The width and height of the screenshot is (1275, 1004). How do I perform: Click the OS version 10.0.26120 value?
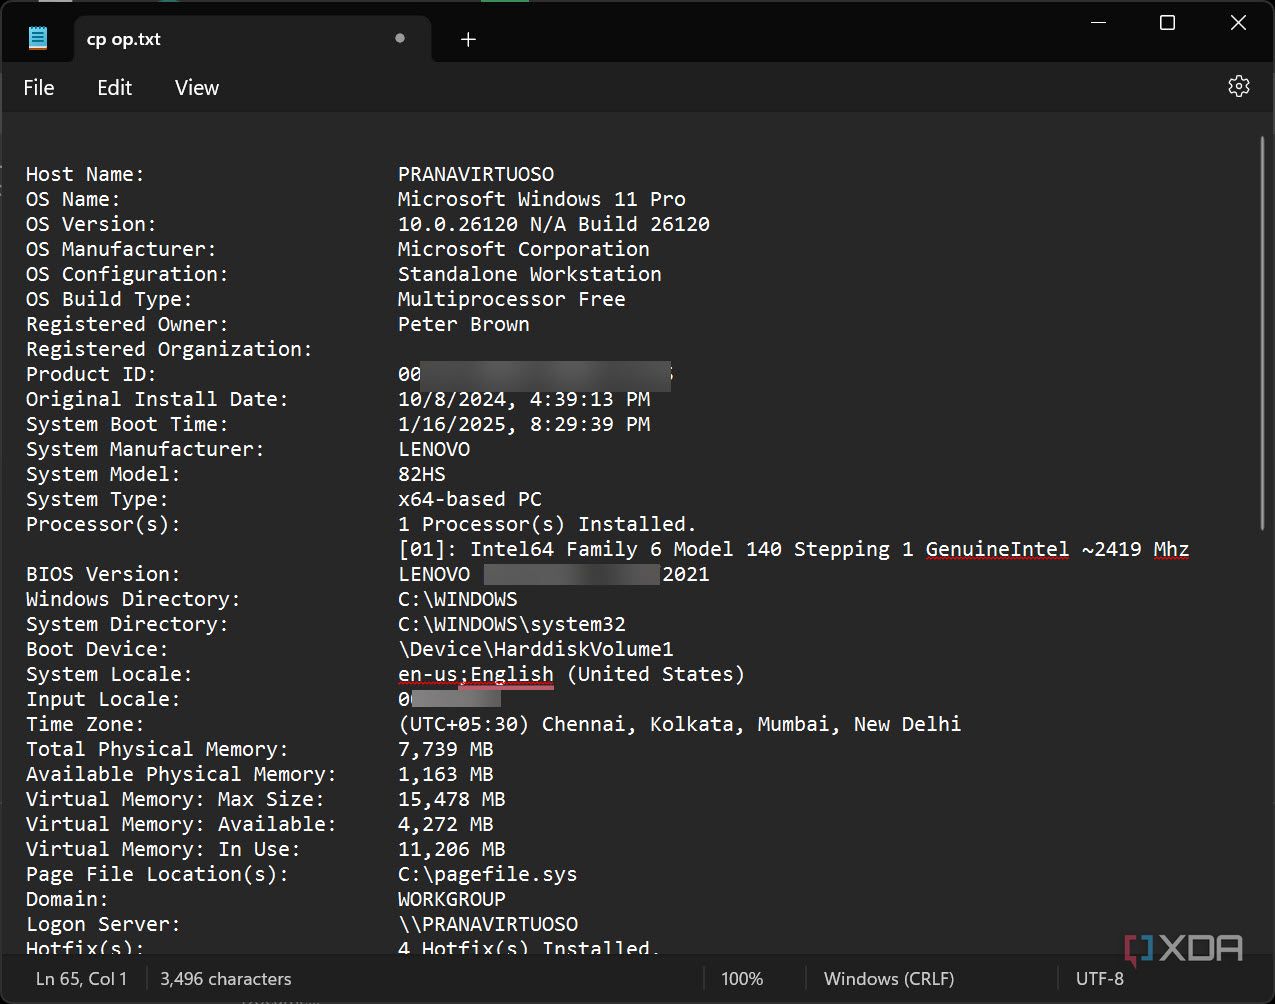pos(554,224)
